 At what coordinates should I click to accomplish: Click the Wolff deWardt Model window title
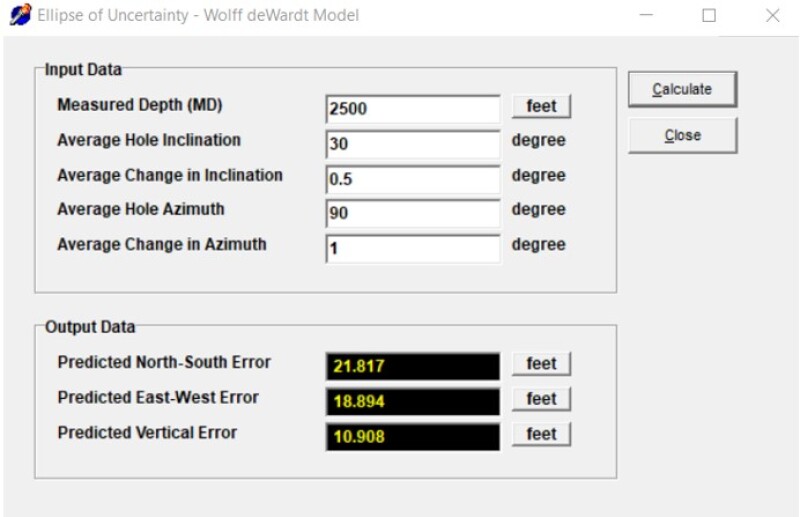[x=197, y=16]
